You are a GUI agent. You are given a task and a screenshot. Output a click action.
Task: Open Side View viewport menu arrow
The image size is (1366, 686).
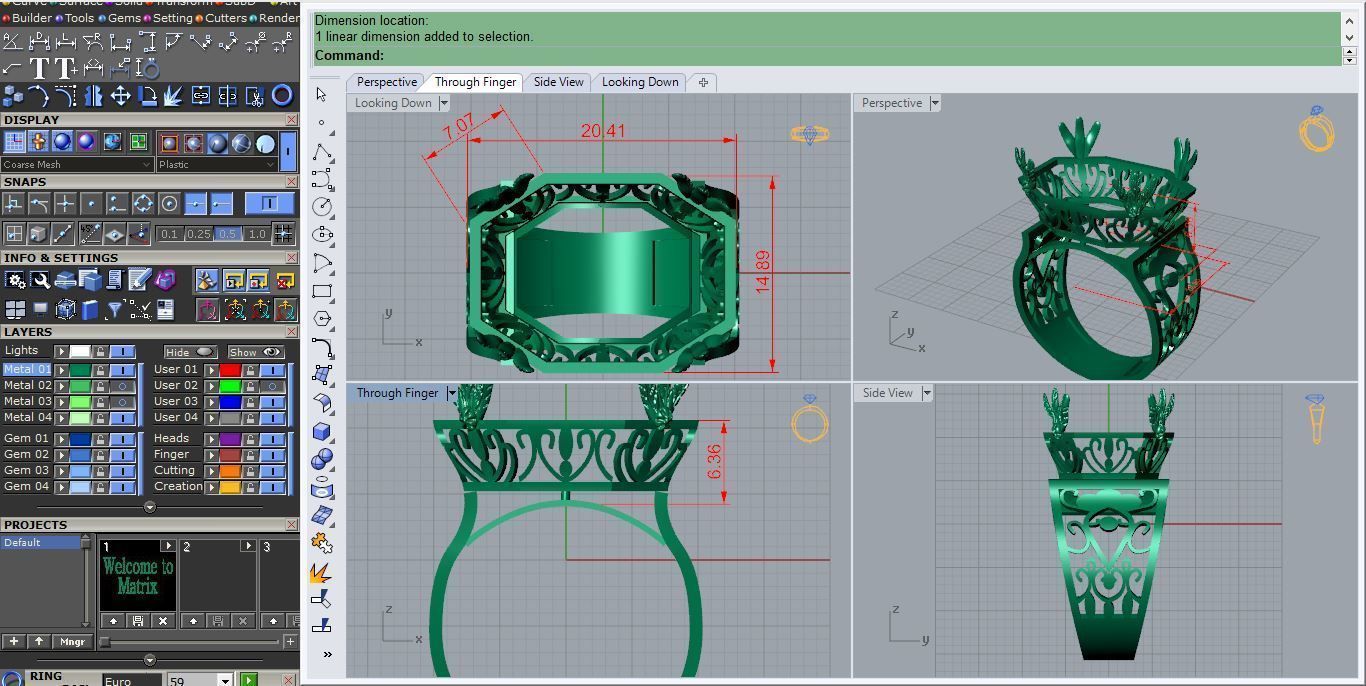tap(926, 393)
